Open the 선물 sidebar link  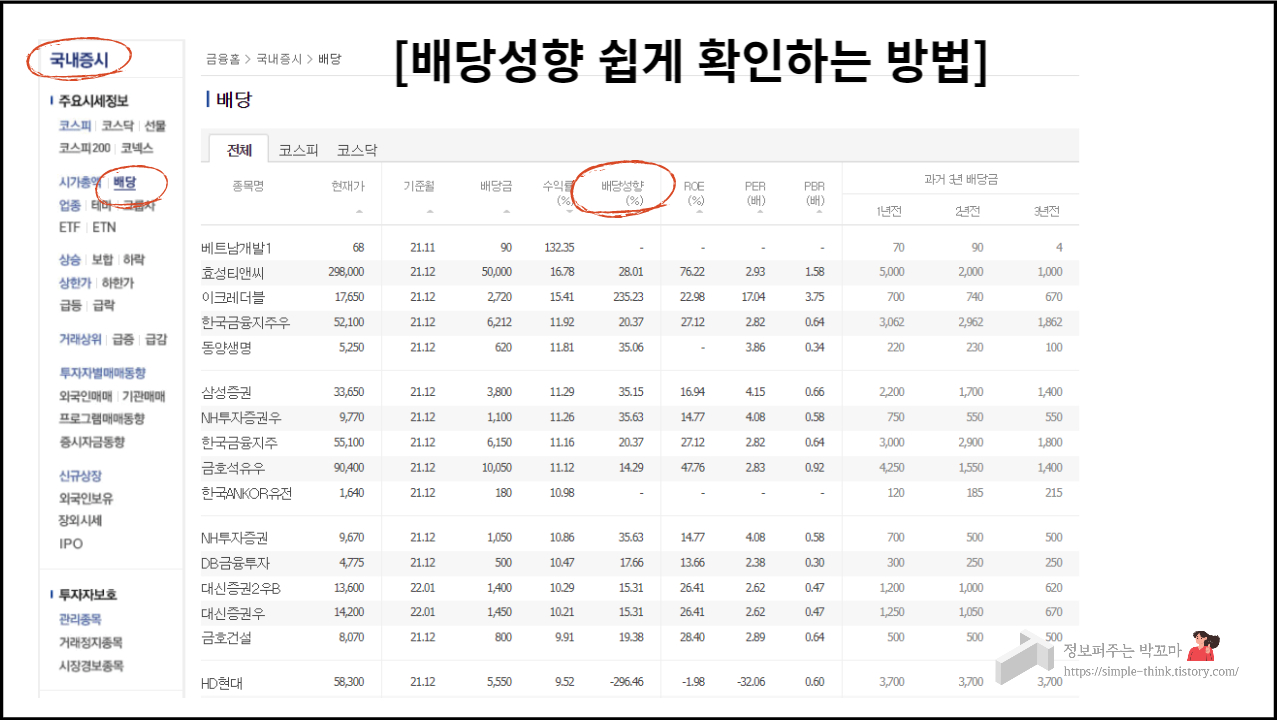(155, 126)
